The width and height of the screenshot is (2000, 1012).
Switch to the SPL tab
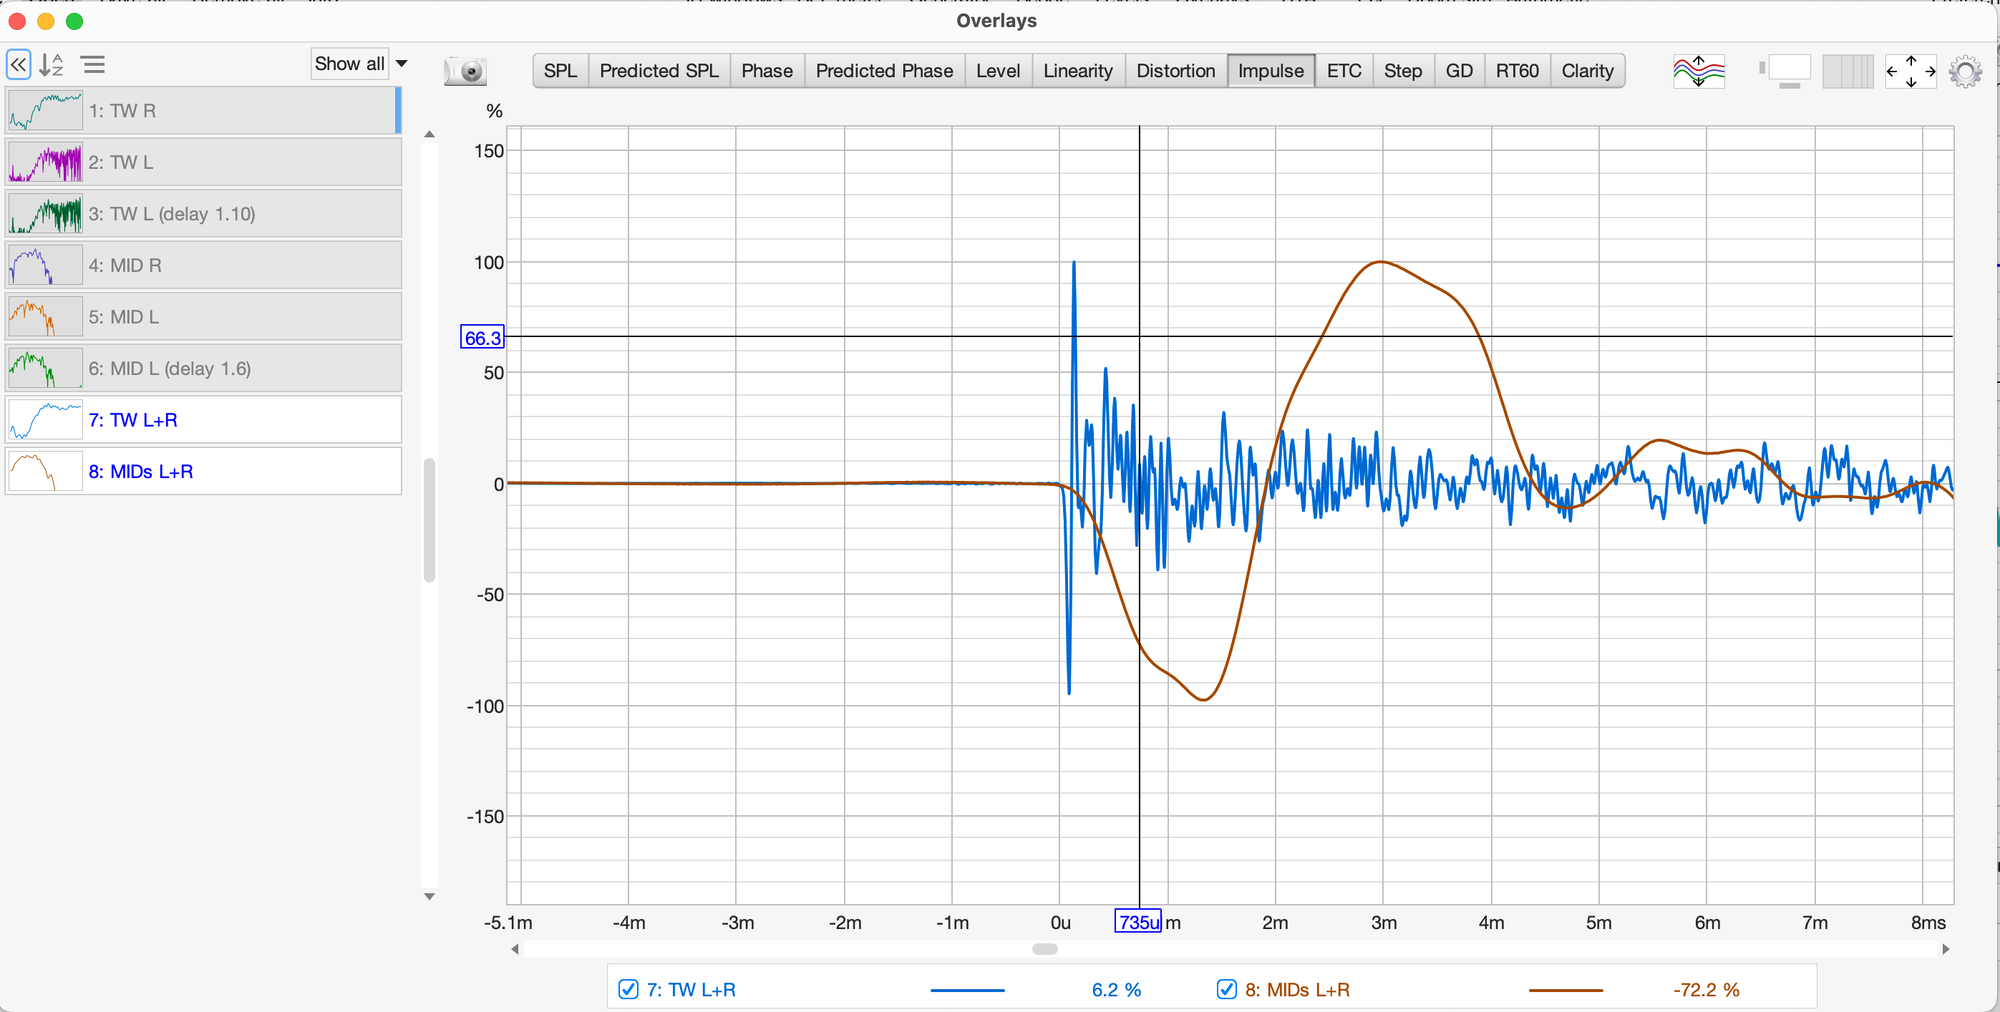560,71
